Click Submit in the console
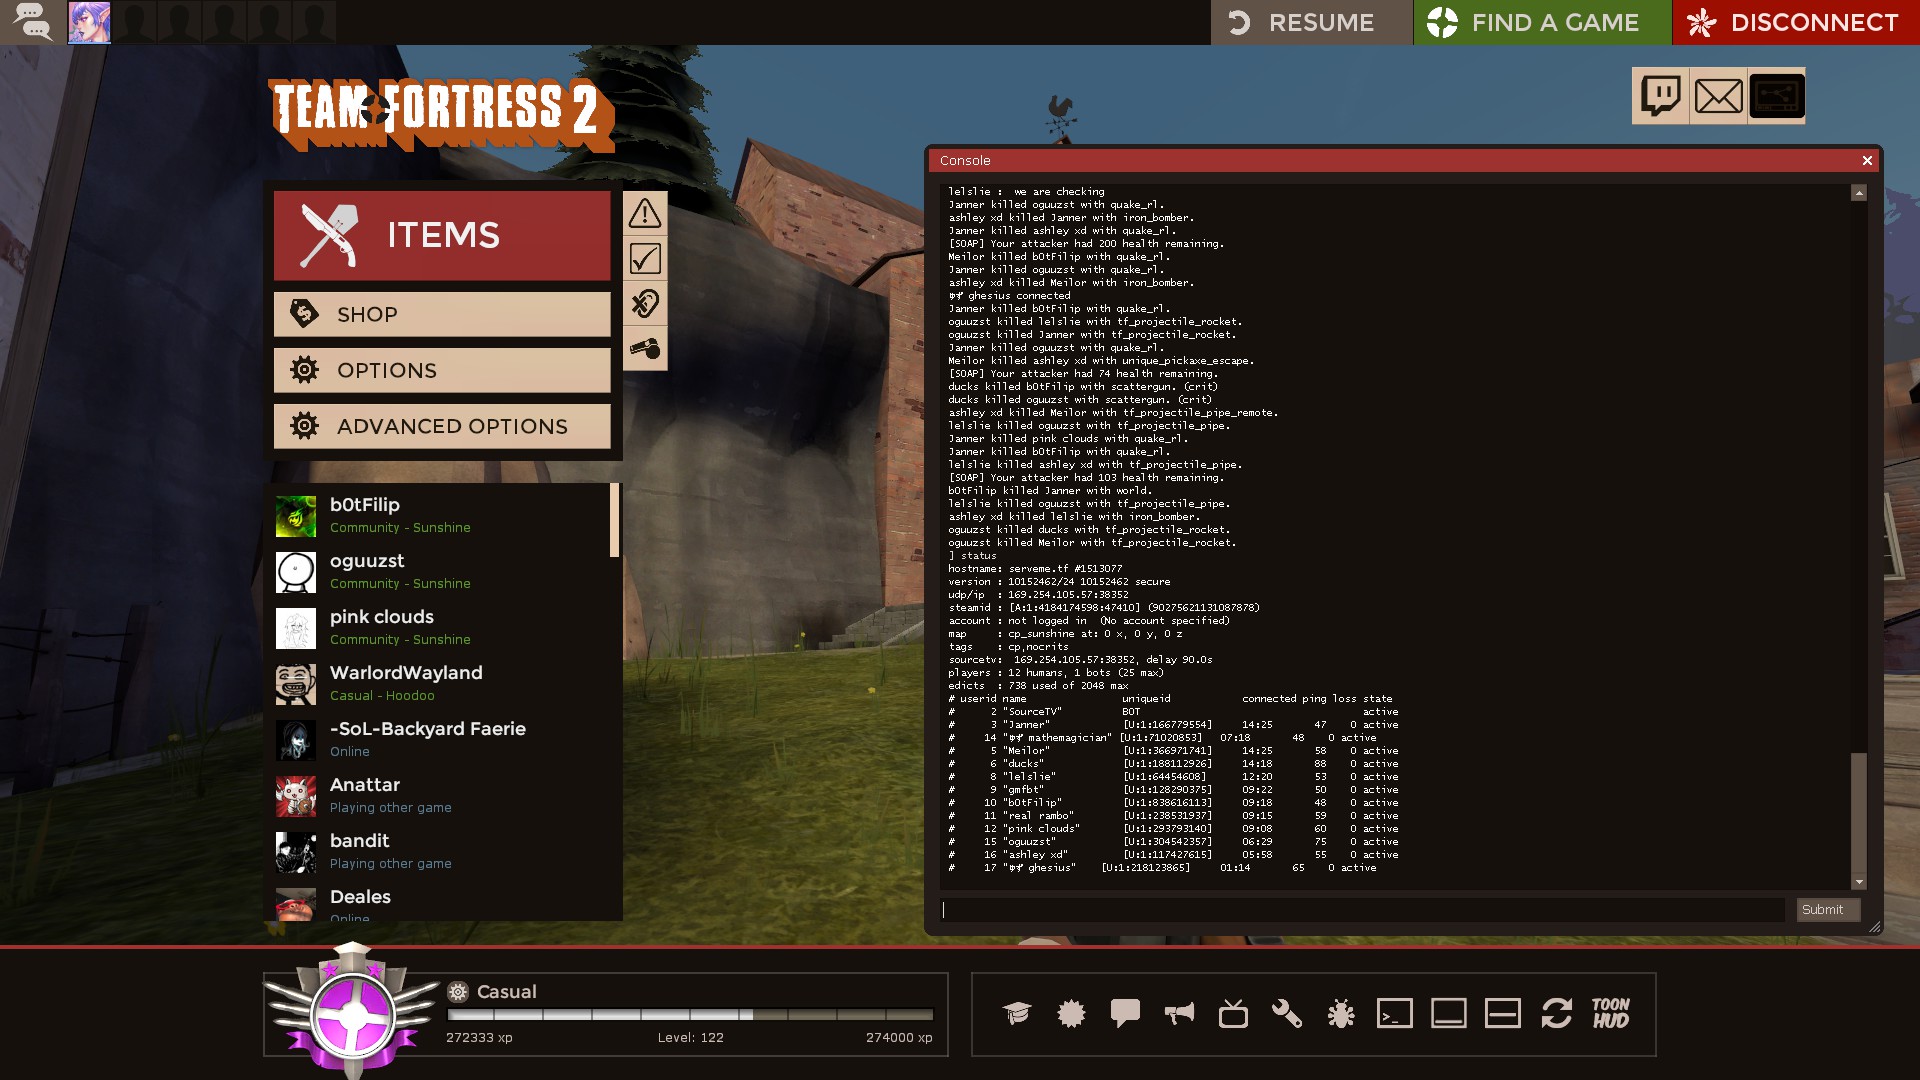 click(1827, 909)
